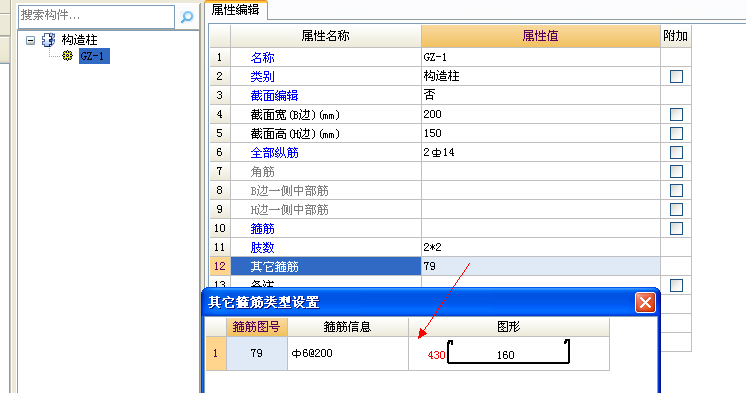Click the red 430 dimension in stirrup shape
Screen dimensions: 746x393
click(436, 355)
